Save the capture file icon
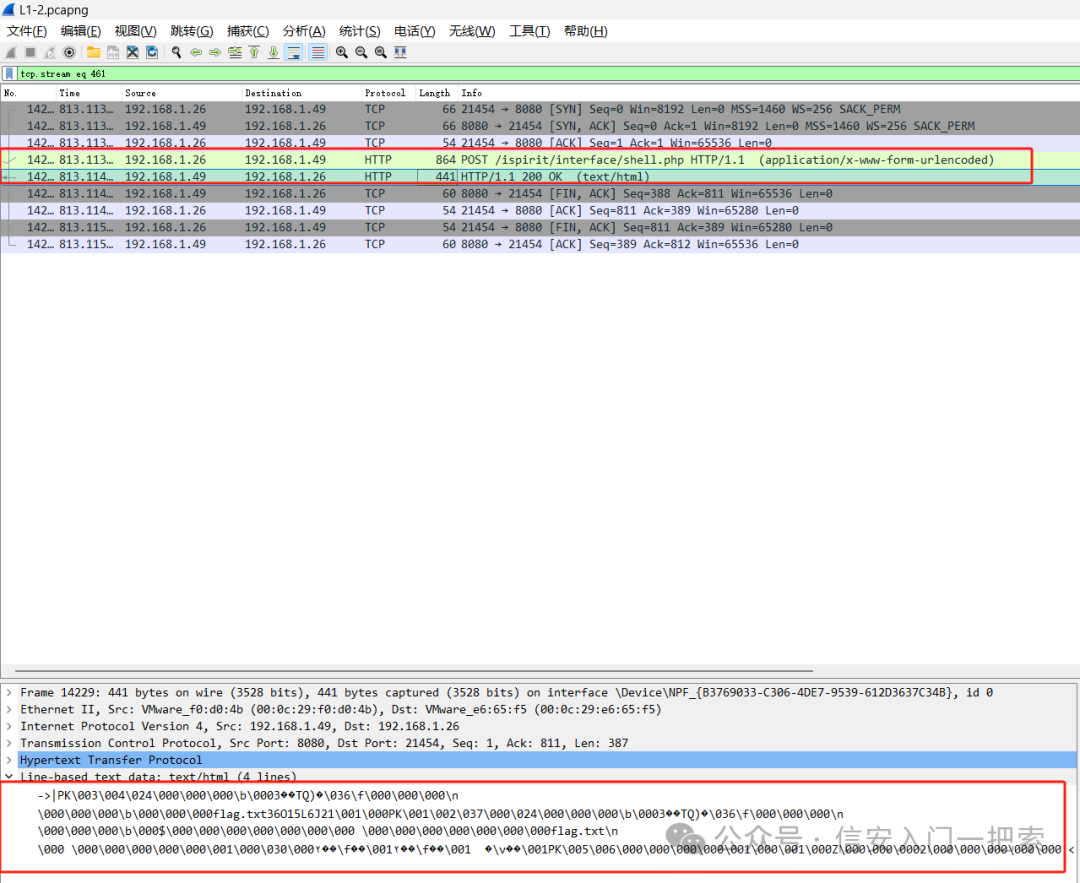The height and width of the screenshot is (883, 1080). tap(113, 52)
